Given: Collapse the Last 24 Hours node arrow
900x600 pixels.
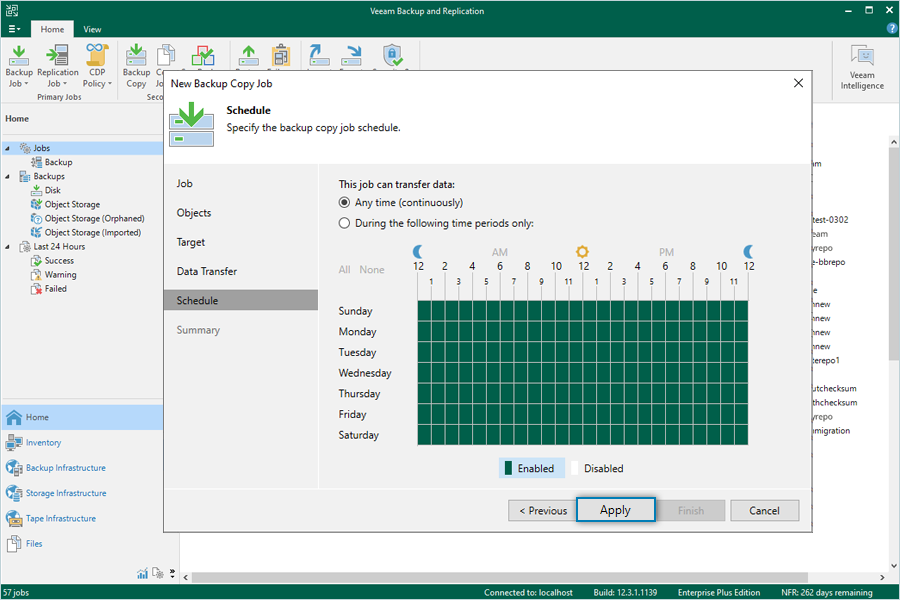Looking at the screenshot, I should coord(7,247).
